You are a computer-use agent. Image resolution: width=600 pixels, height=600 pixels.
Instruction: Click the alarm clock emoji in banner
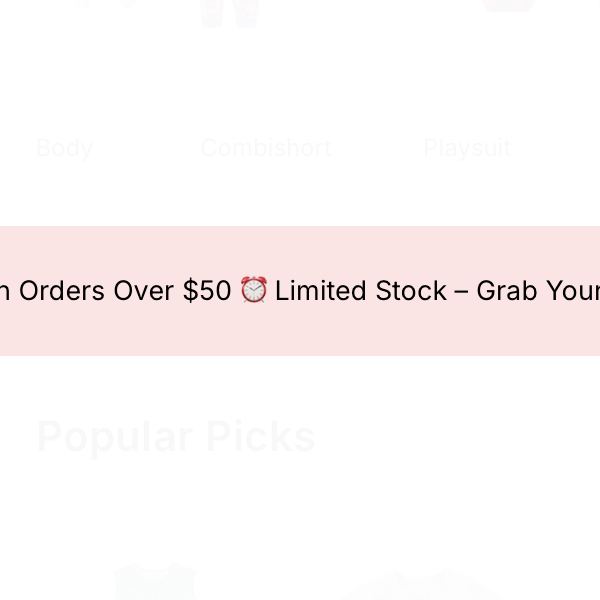(x=254, y=290)
